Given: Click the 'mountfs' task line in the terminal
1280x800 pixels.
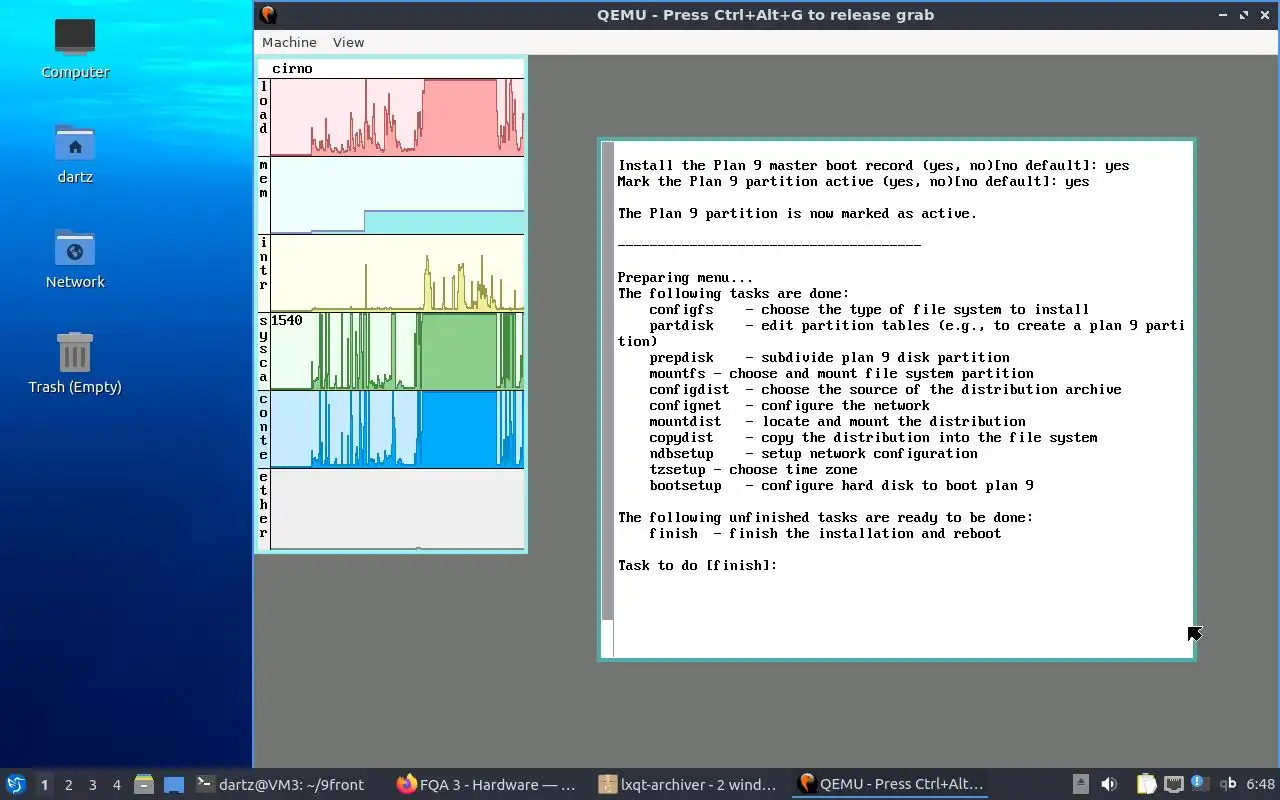Looking at the screenshot, I should (841, 374).
